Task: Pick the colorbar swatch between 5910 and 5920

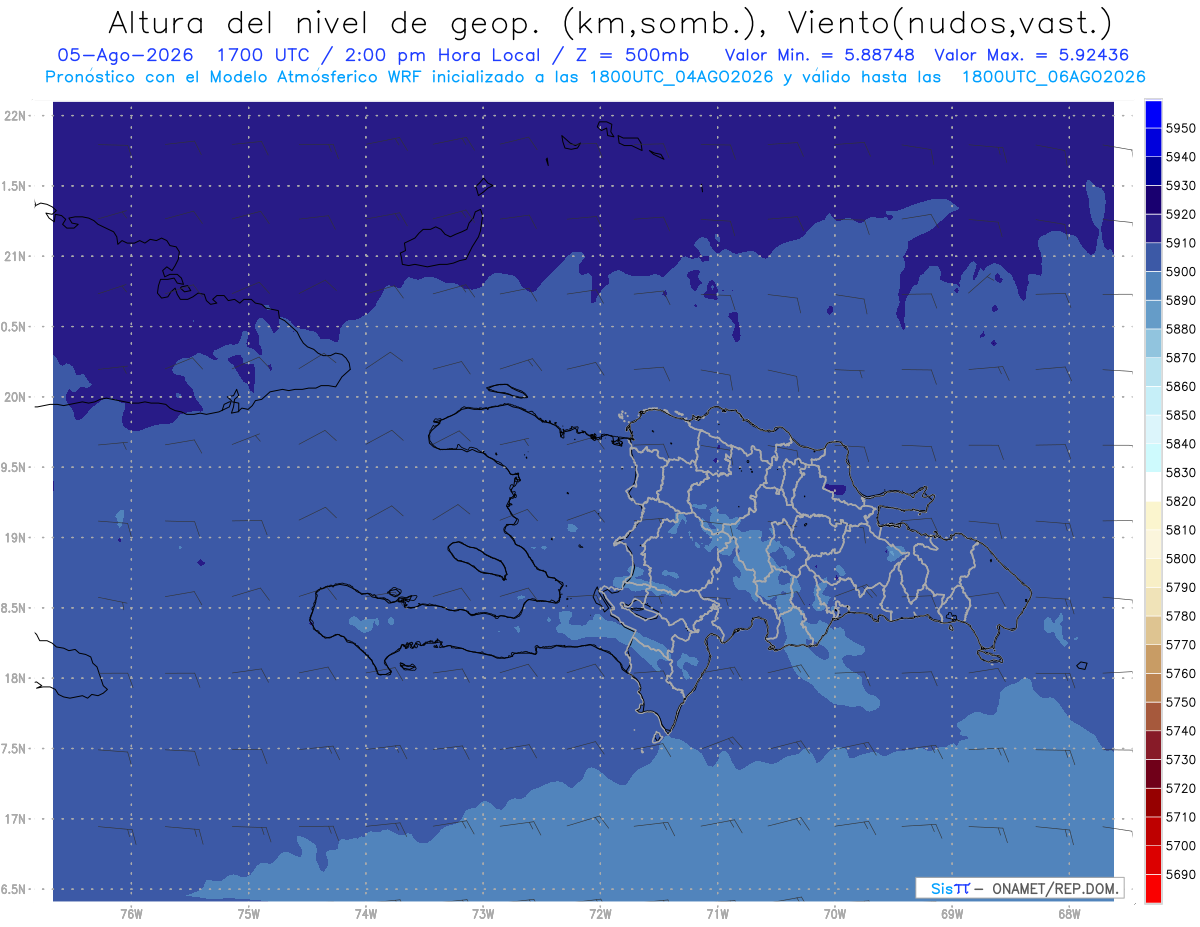Action: pyautogui.click(x=1153, y=228)
